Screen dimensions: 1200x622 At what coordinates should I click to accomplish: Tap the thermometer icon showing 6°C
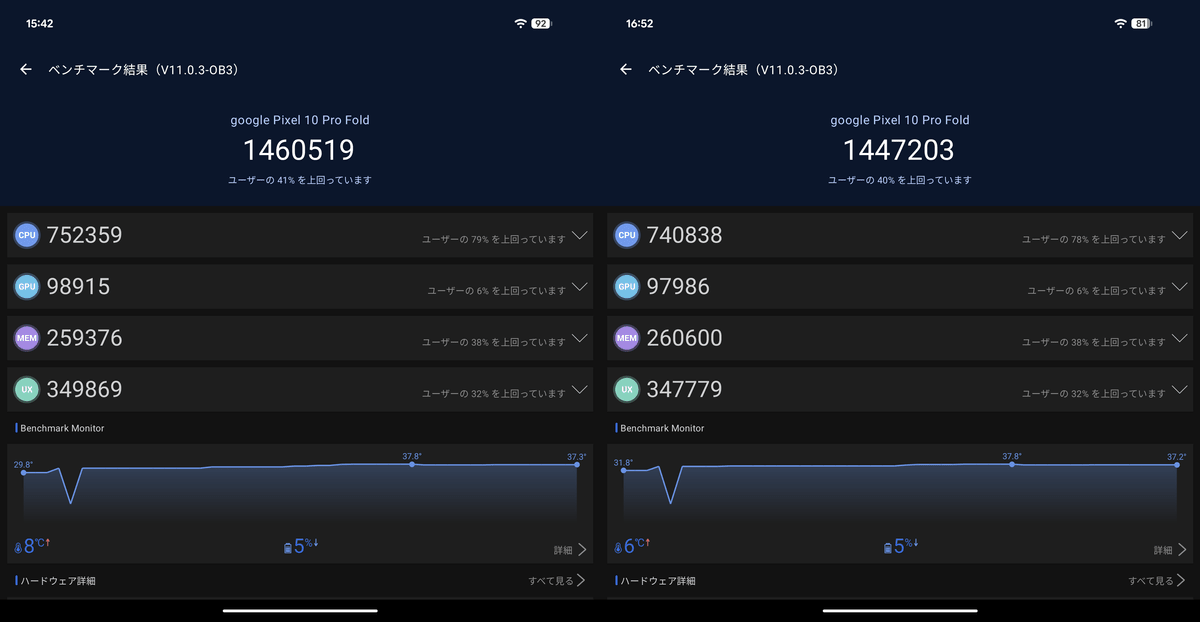click(618, 548)
